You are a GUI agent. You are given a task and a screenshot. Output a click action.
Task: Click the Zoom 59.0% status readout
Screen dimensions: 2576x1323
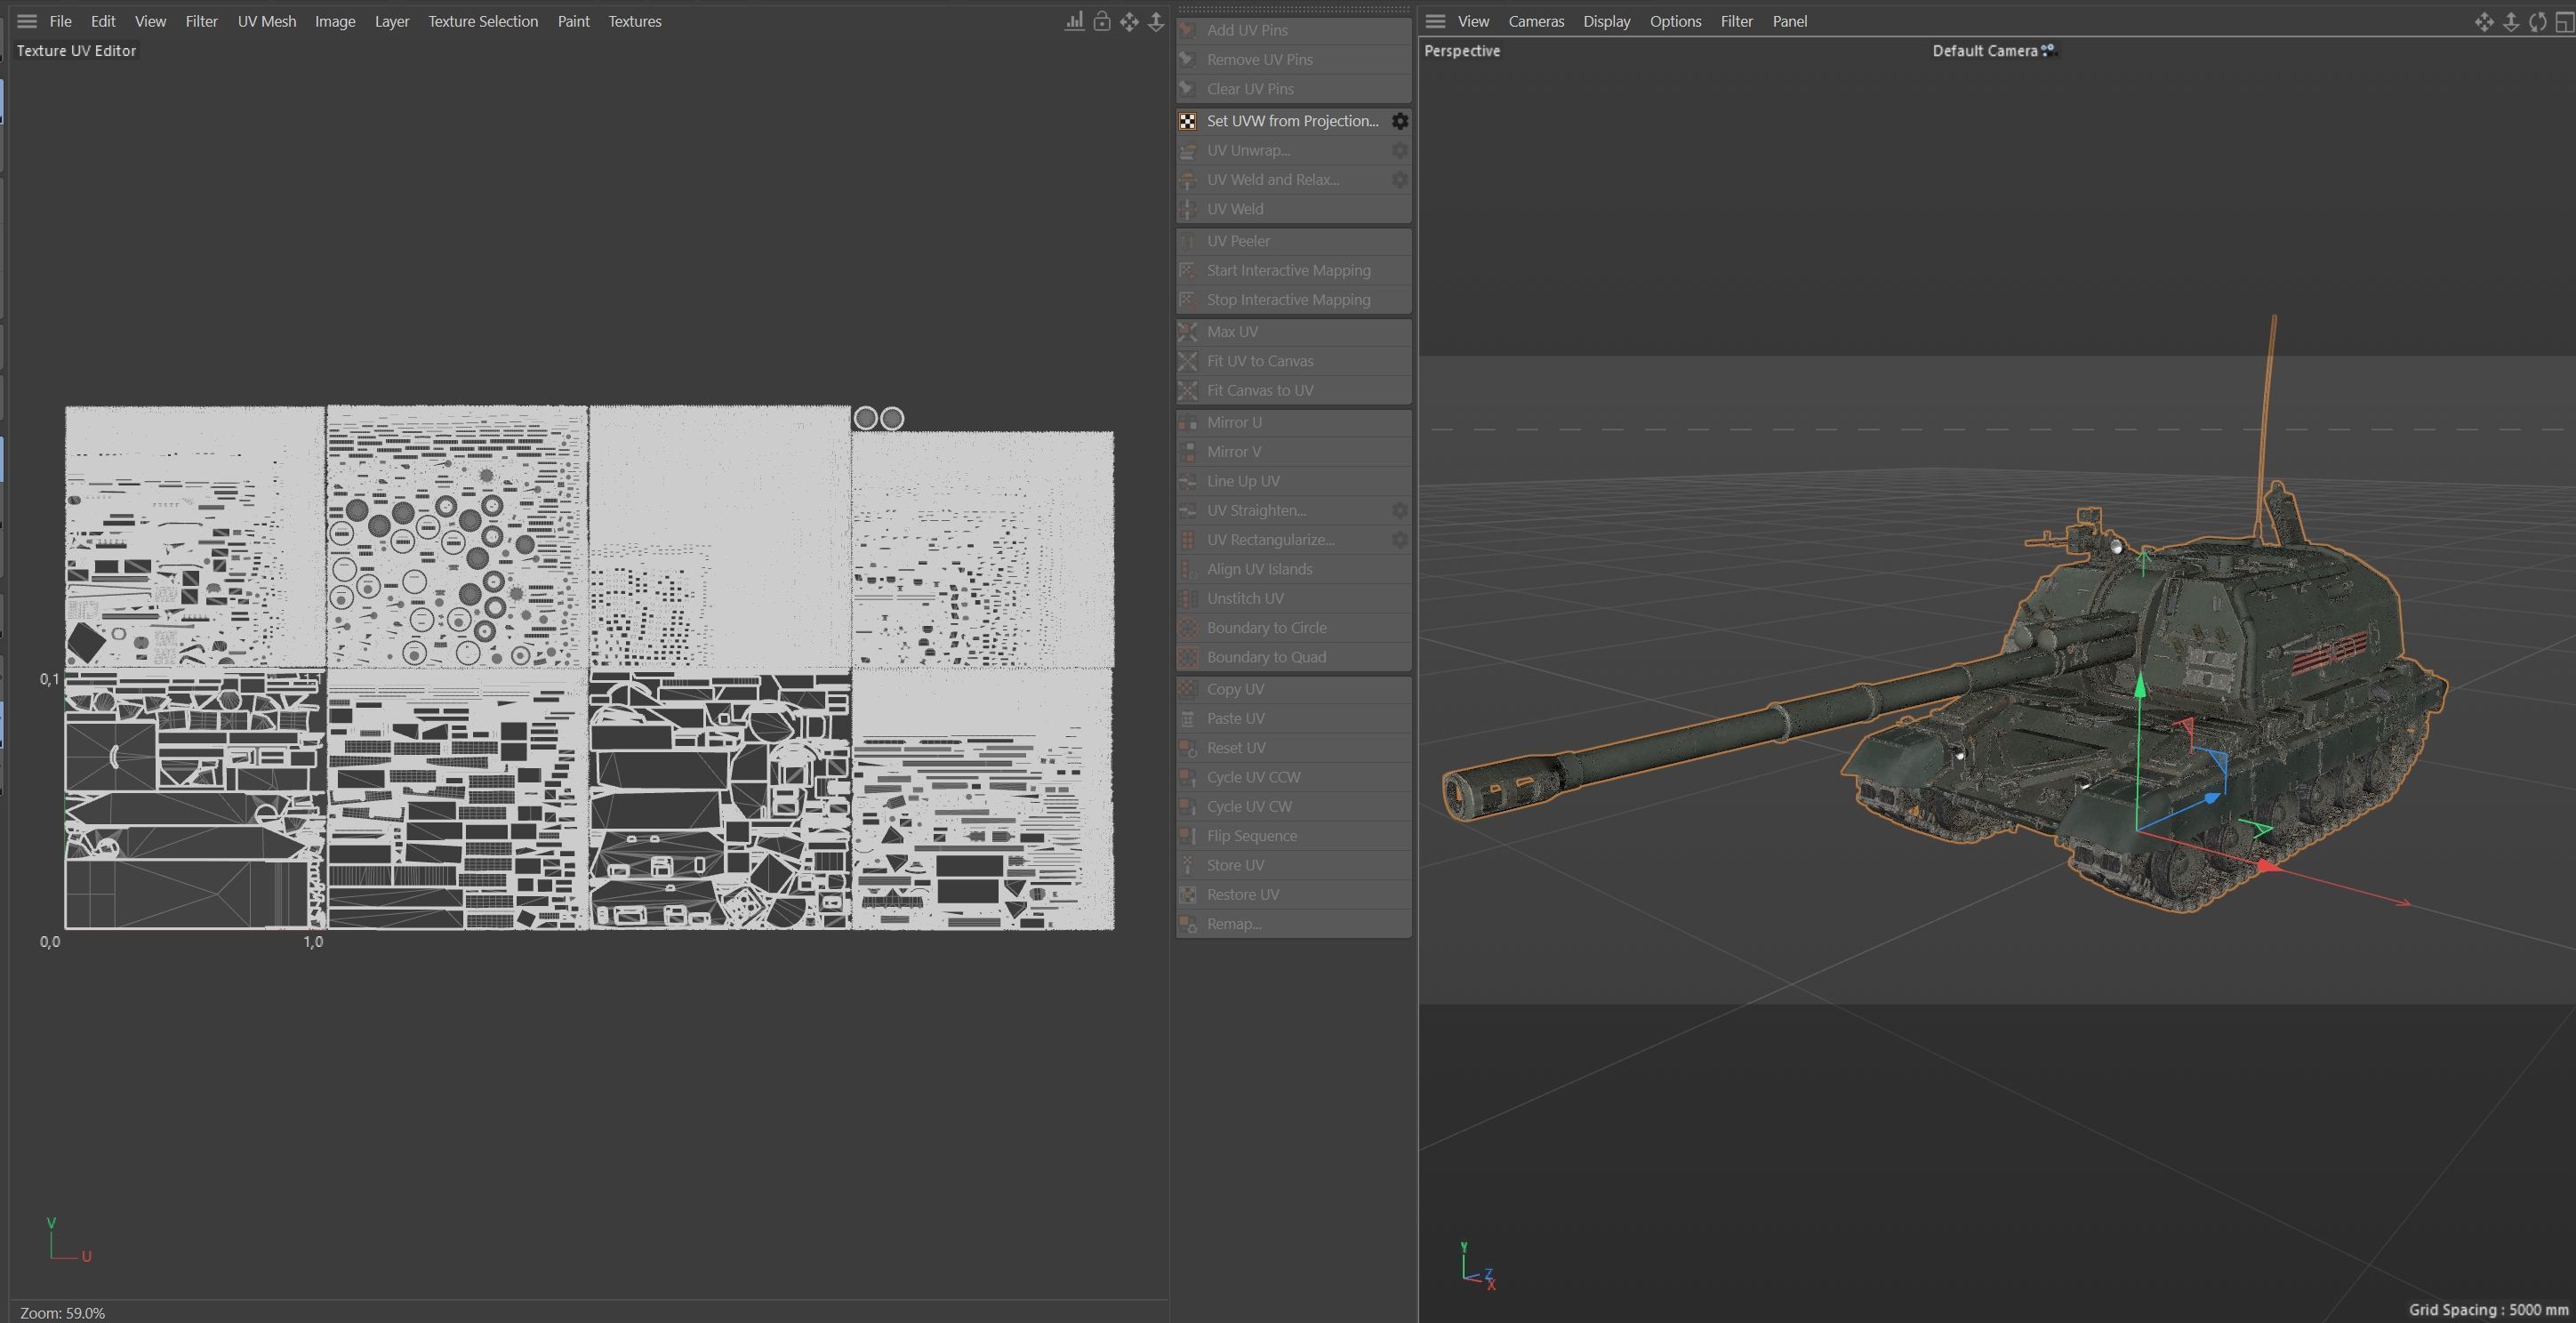pyautogui.click(x=62, y=1312)
